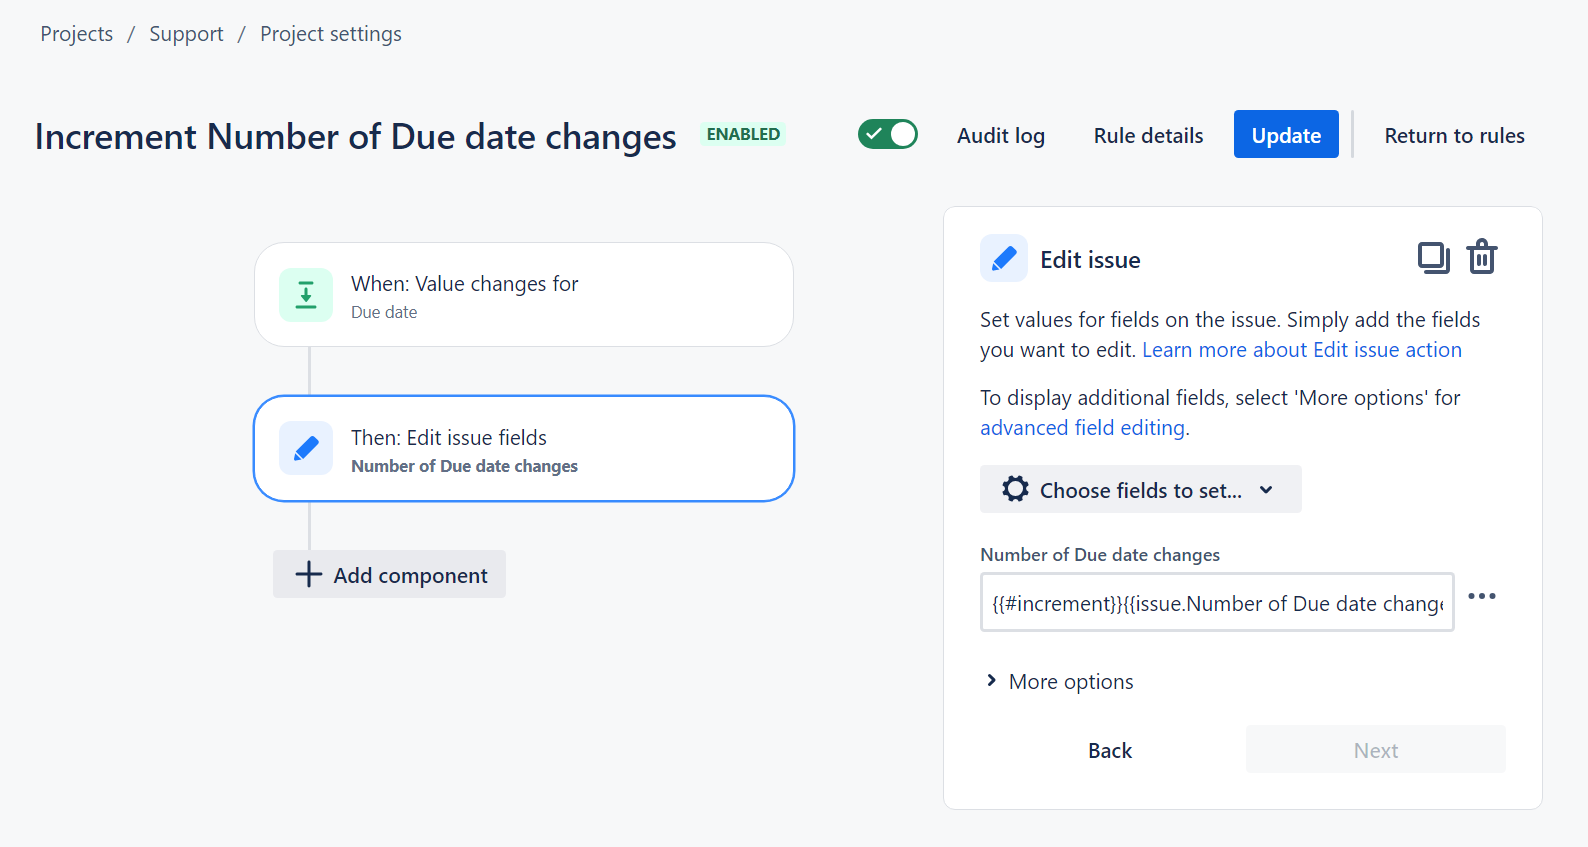Click the plus icon to add component
Screen dimensions: 1588x847
coord(309,574)
